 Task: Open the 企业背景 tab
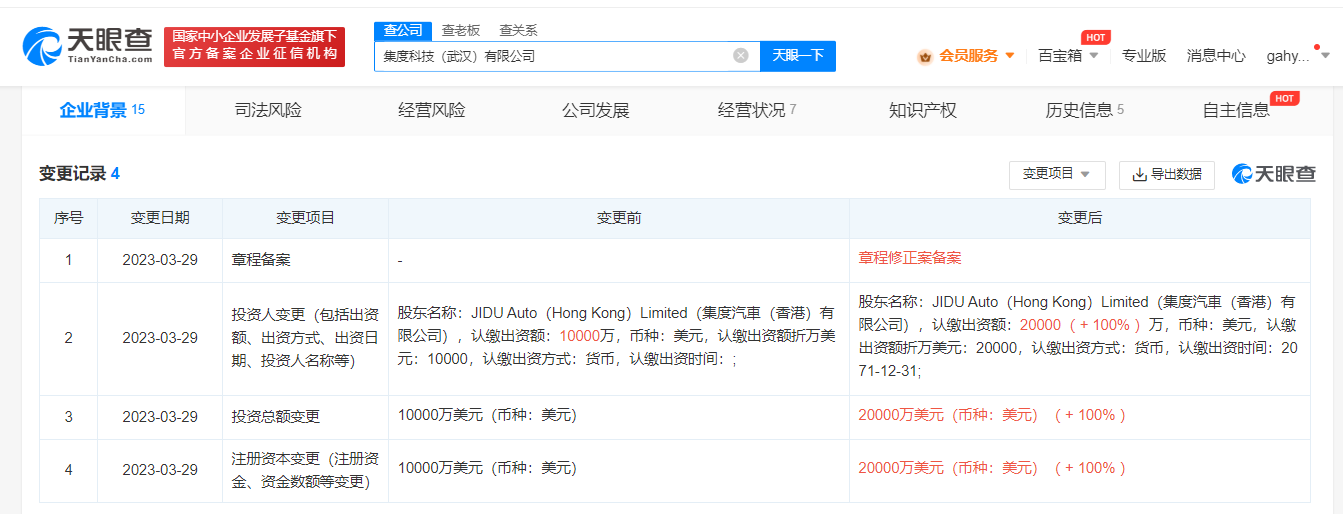coord(102,110)
